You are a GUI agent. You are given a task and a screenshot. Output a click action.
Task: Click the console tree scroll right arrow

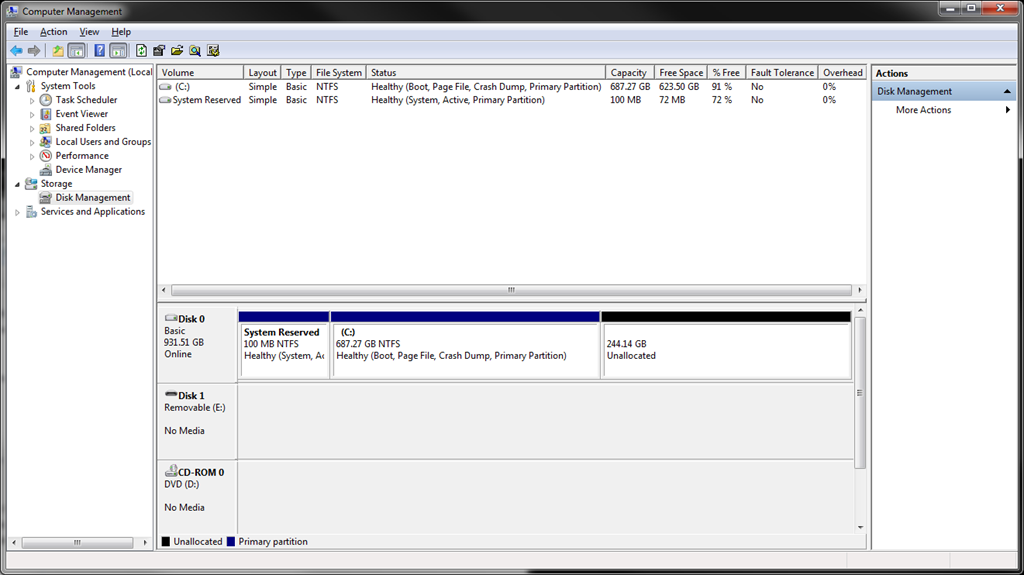click(145, 542)
